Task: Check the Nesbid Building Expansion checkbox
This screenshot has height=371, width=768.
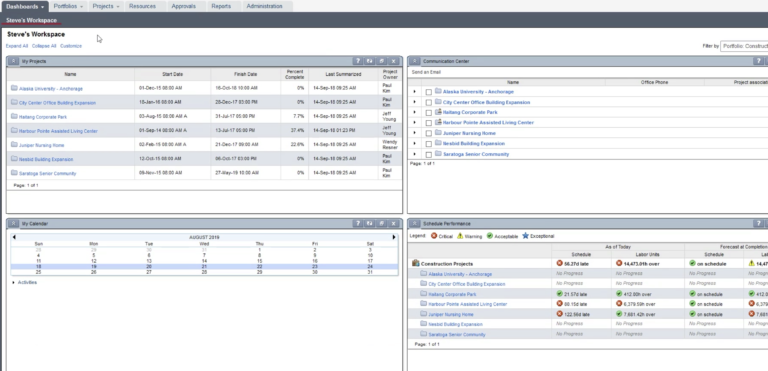Action: [429, 144]
